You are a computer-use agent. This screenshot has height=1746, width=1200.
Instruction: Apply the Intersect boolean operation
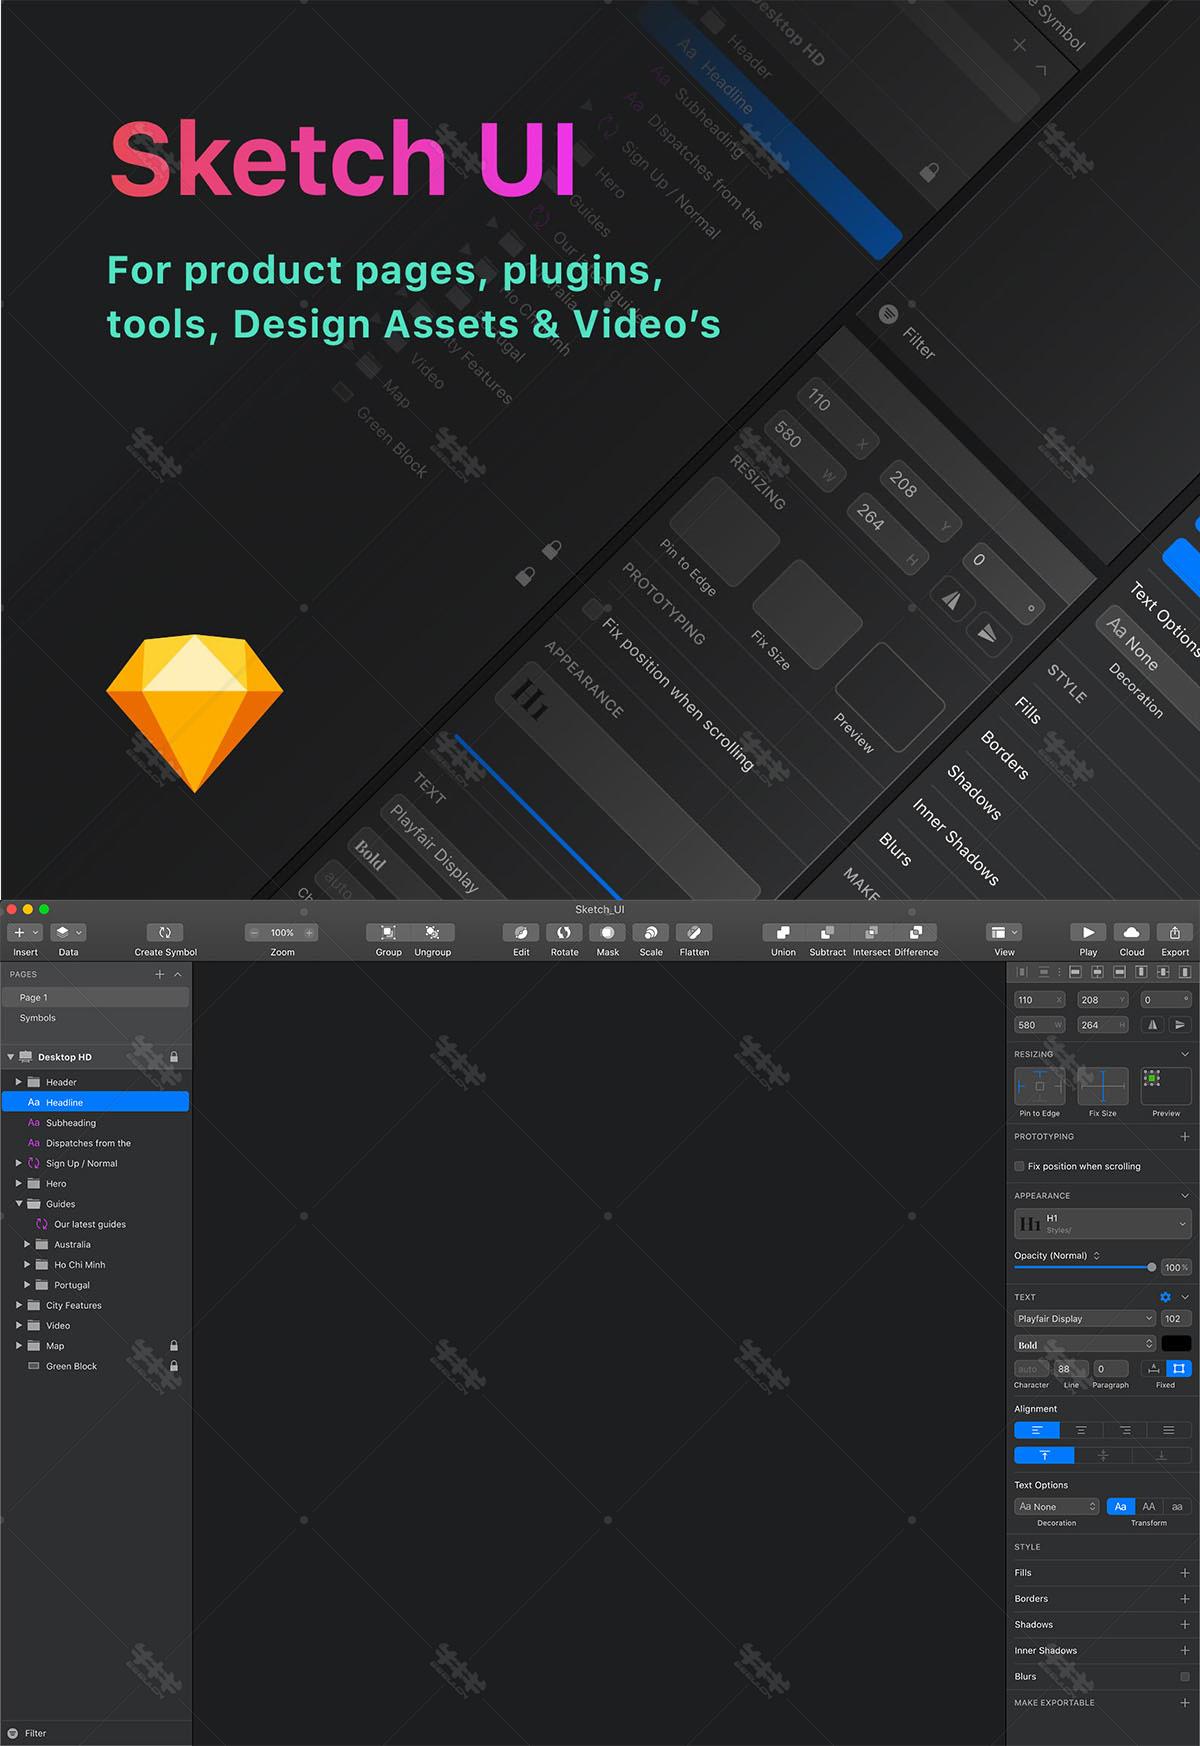pyautogui.click(x=872, y=932)
